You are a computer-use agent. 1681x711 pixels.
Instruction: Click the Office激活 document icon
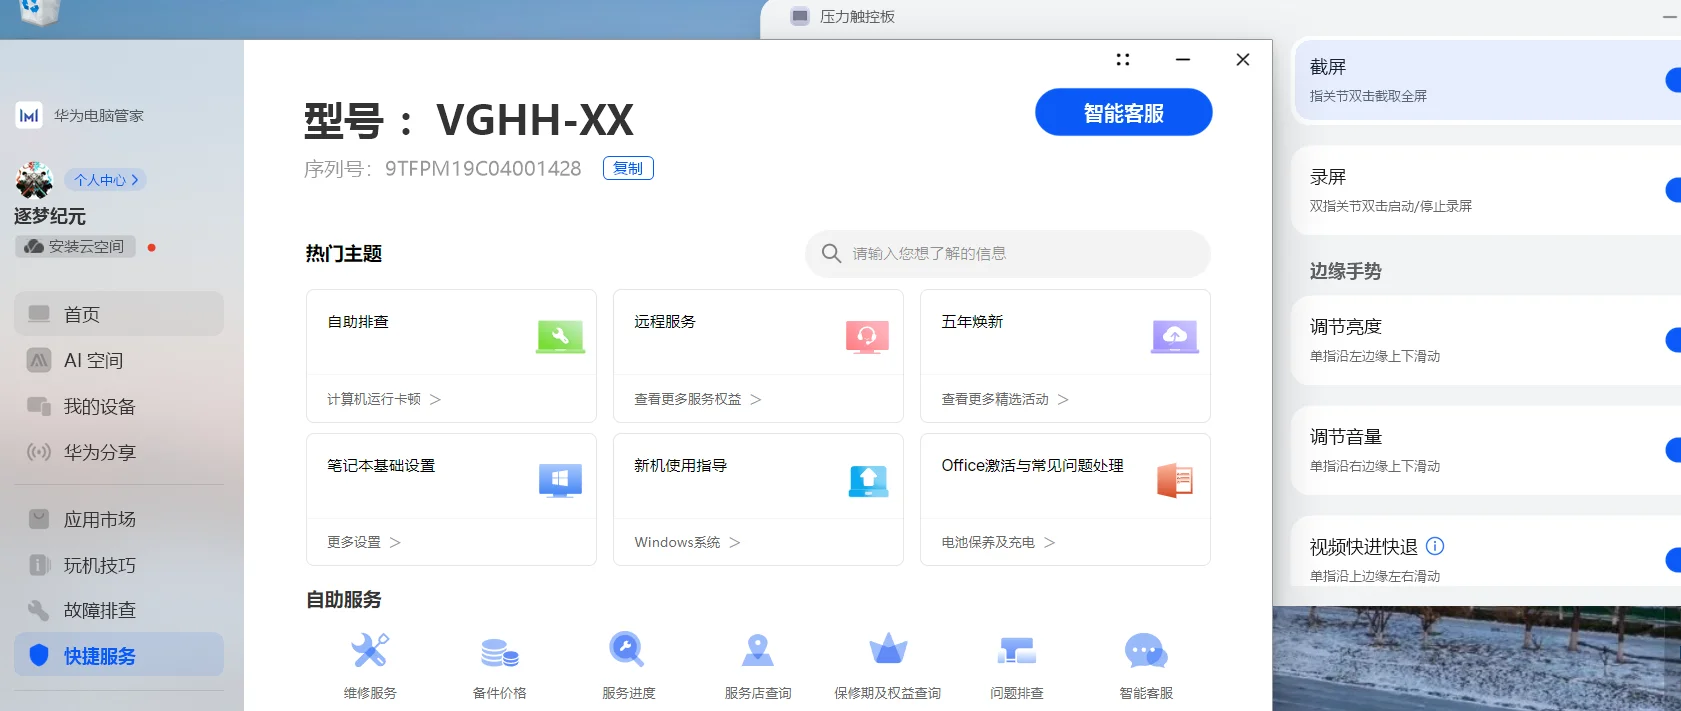pyautogui.click(x=1175, y=481)
